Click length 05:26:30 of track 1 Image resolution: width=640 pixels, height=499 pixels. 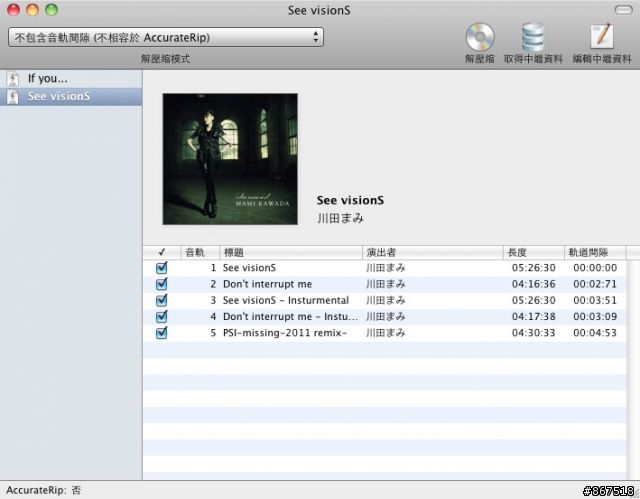533,268
